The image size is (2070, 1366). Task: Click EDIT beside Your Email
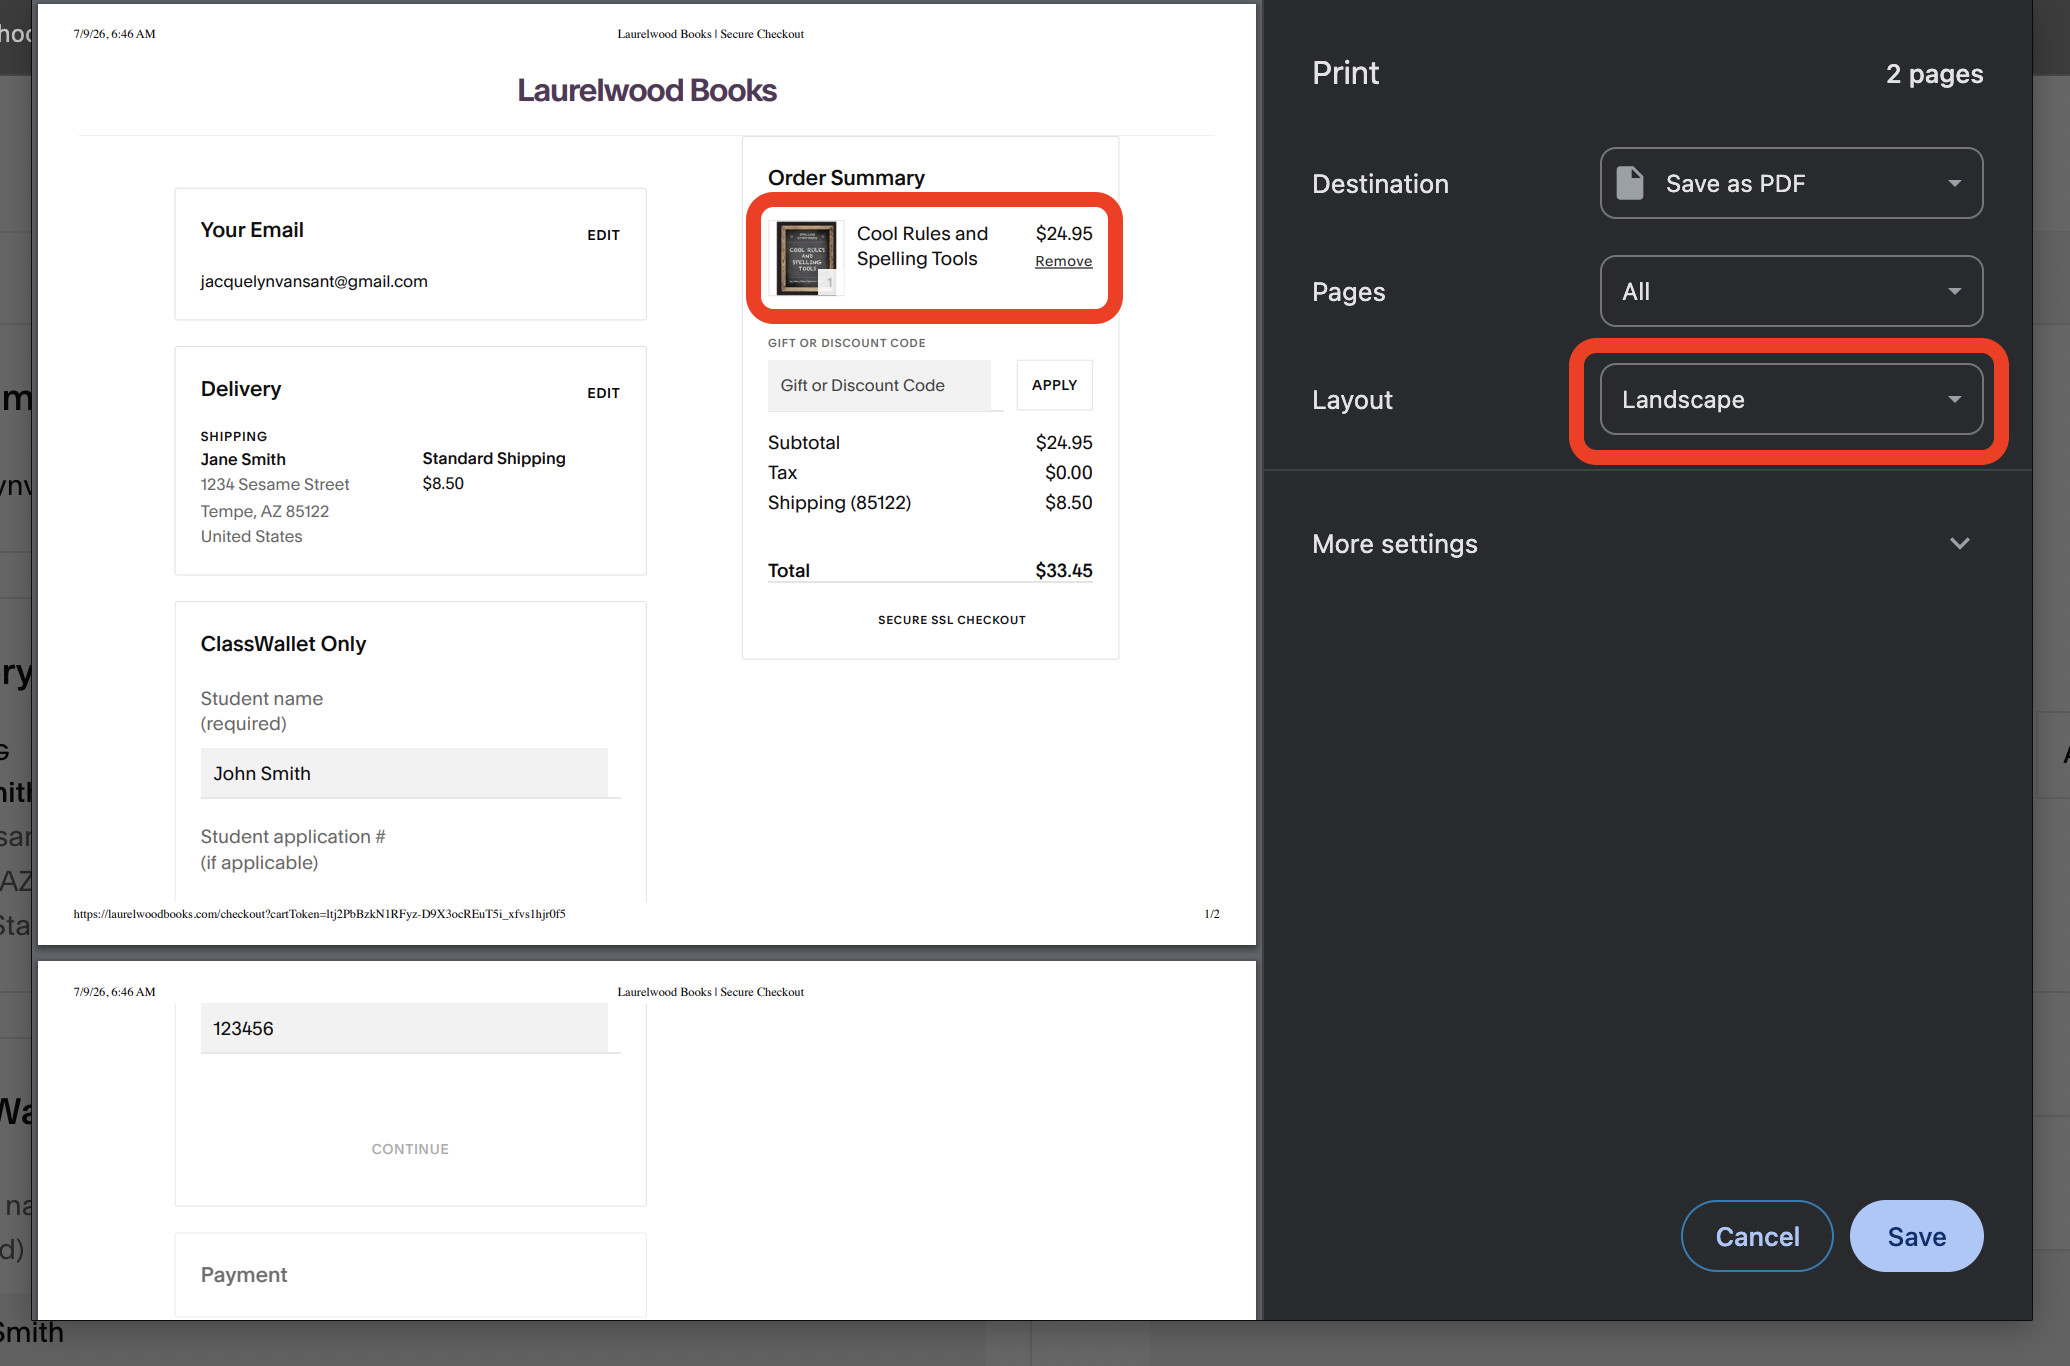[603, 235]
